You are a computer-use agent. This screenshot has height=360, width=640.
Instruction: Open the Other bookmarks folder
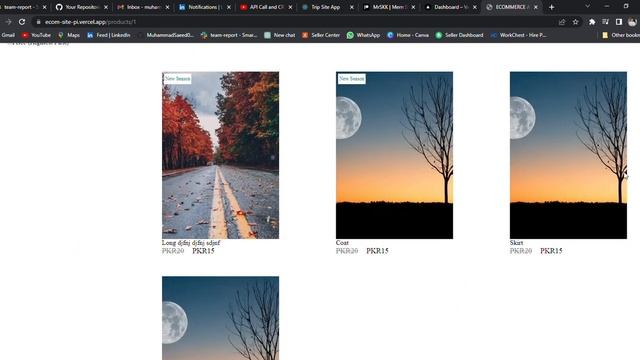pos(621,35)
